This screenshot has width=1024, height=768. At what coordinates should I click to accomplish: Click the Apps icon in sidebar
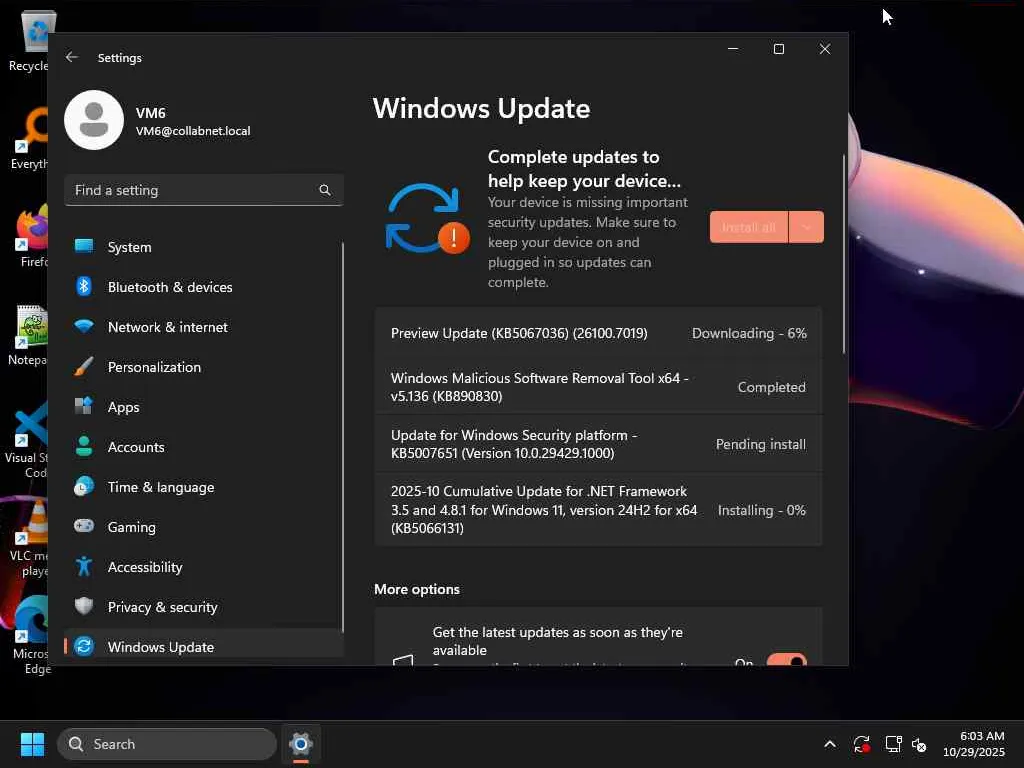(84, 406)
